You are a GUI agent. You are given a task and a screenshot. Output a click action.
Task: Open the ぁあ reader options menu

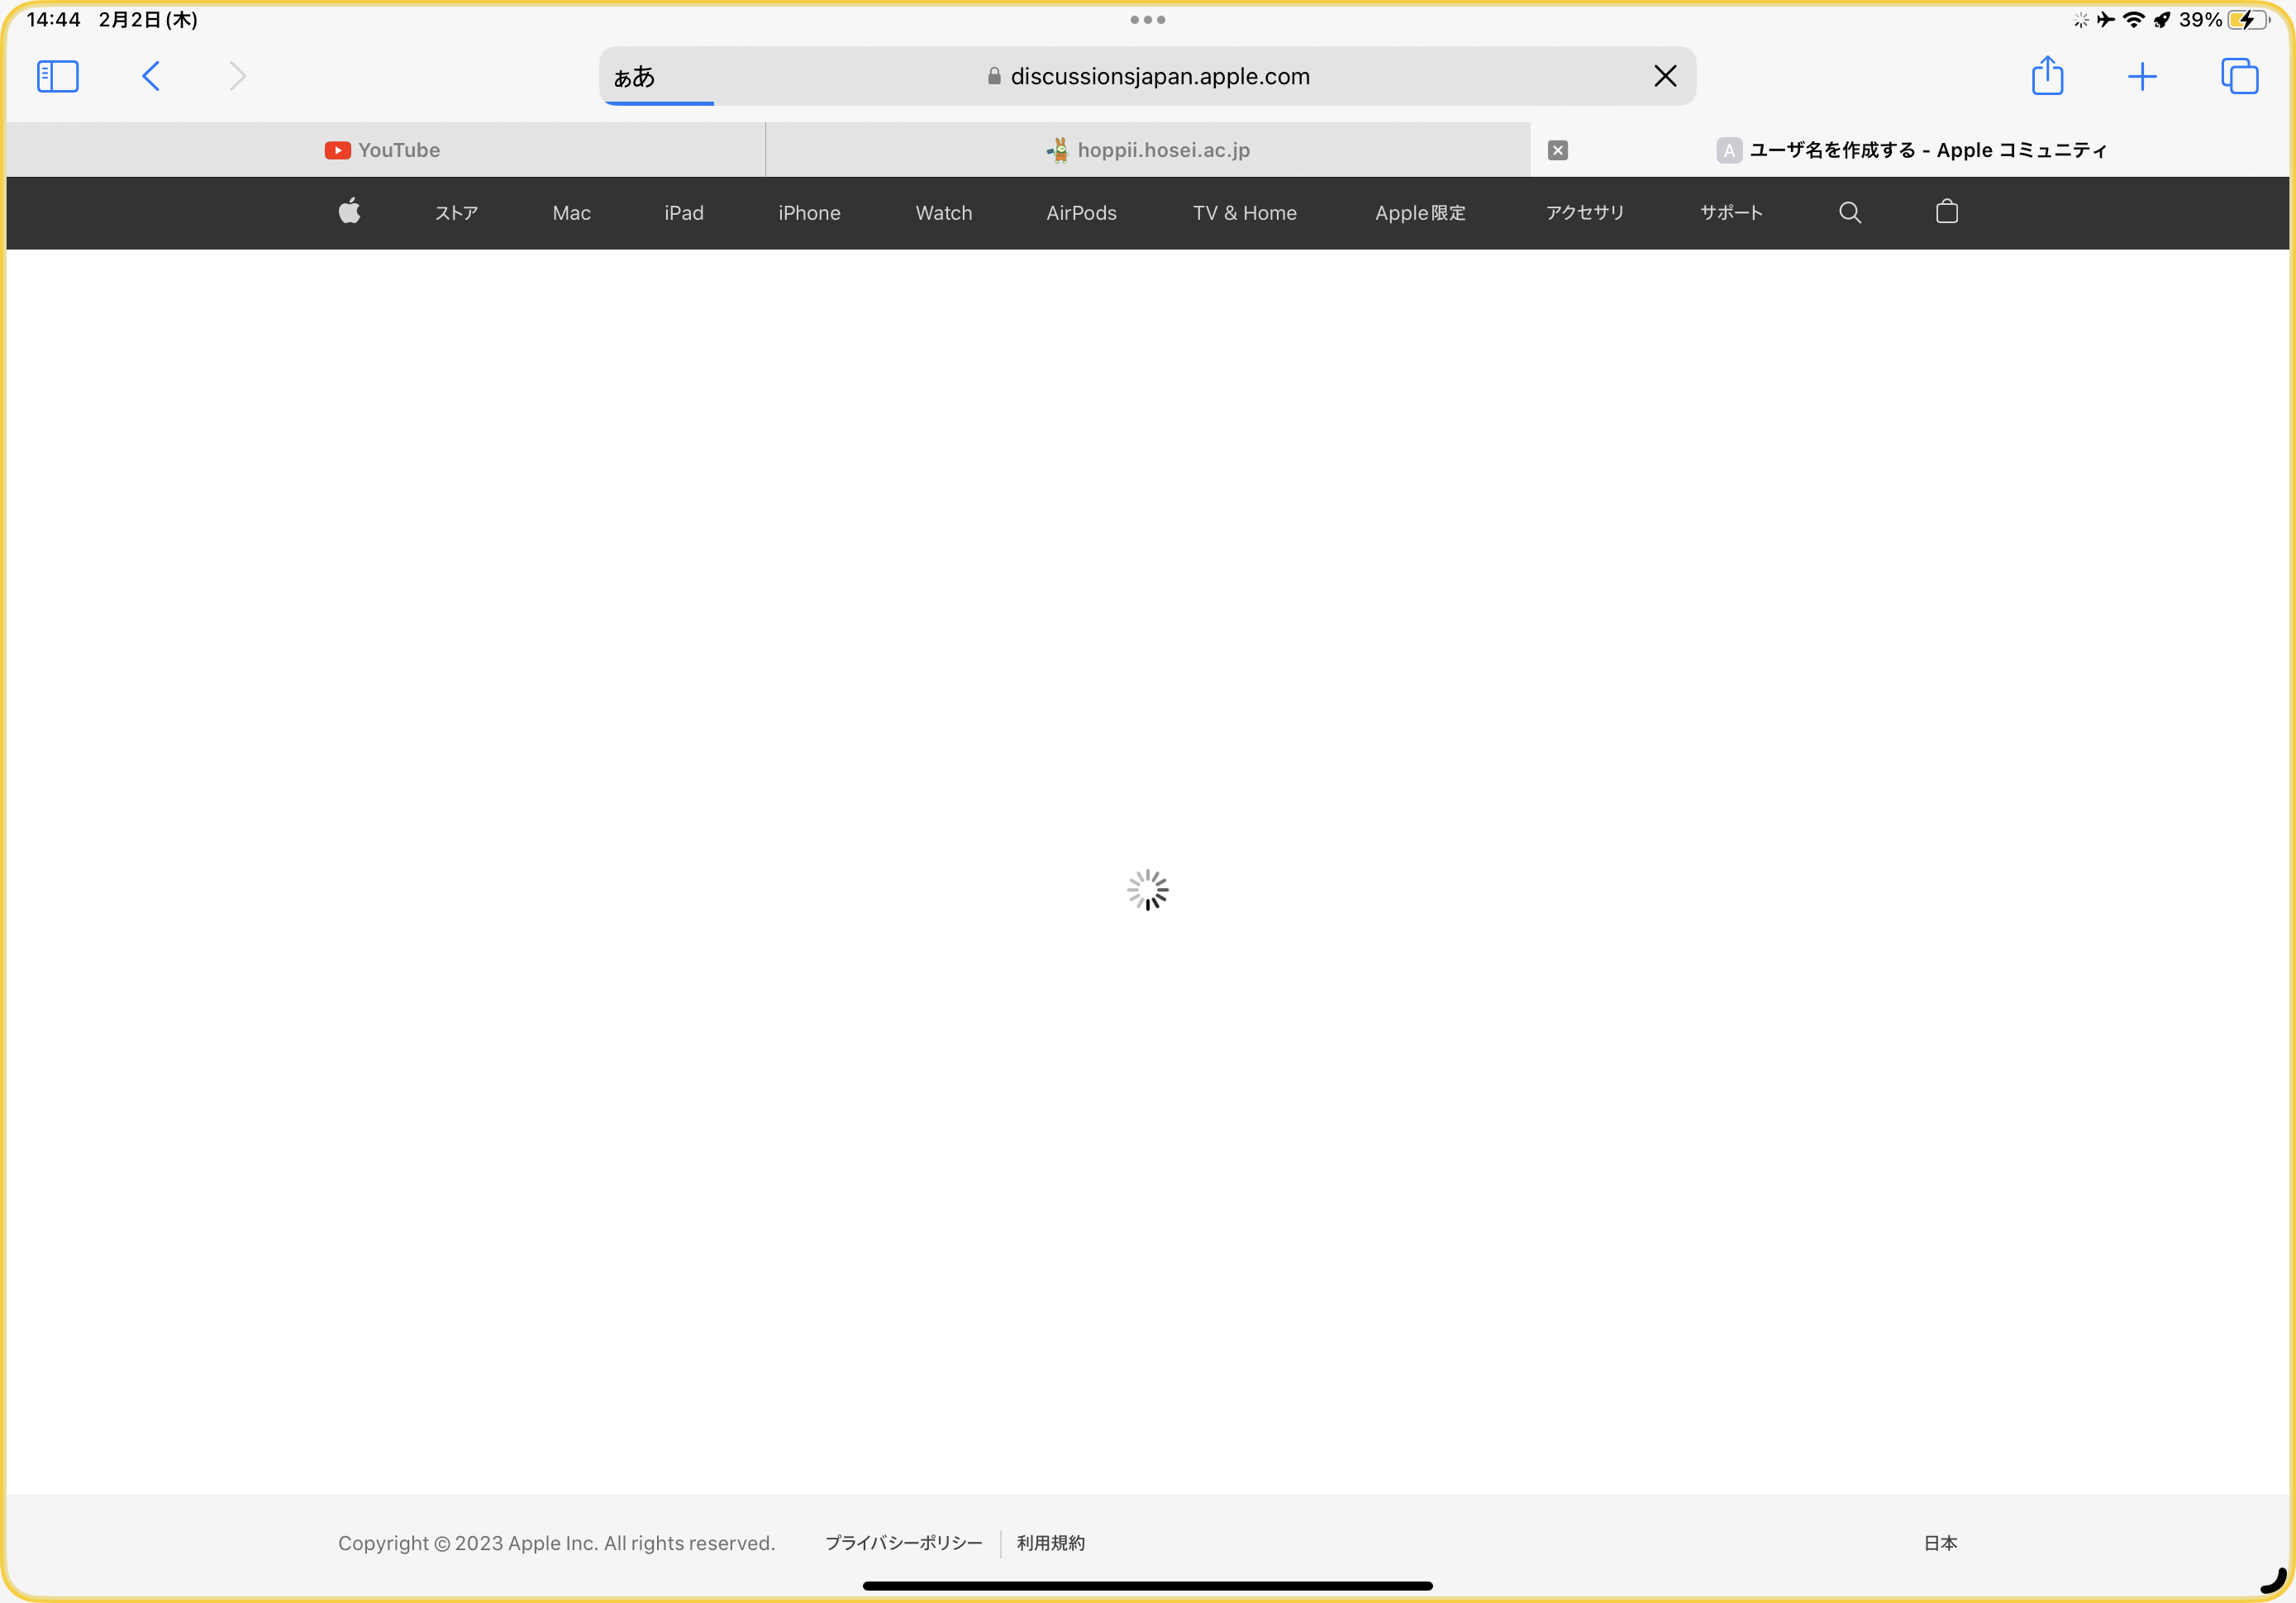coord(634,76)
